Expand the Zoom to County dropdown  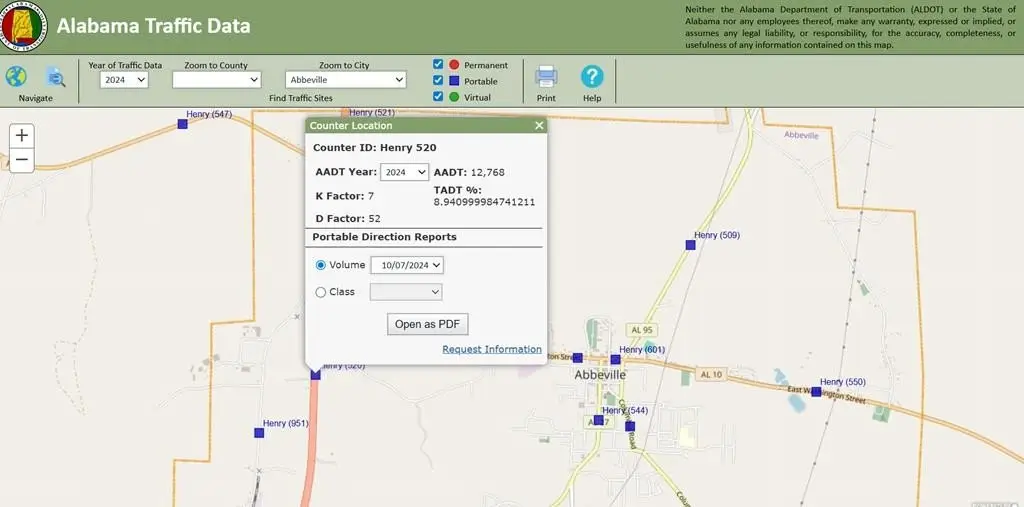click(x=216, y=80)
